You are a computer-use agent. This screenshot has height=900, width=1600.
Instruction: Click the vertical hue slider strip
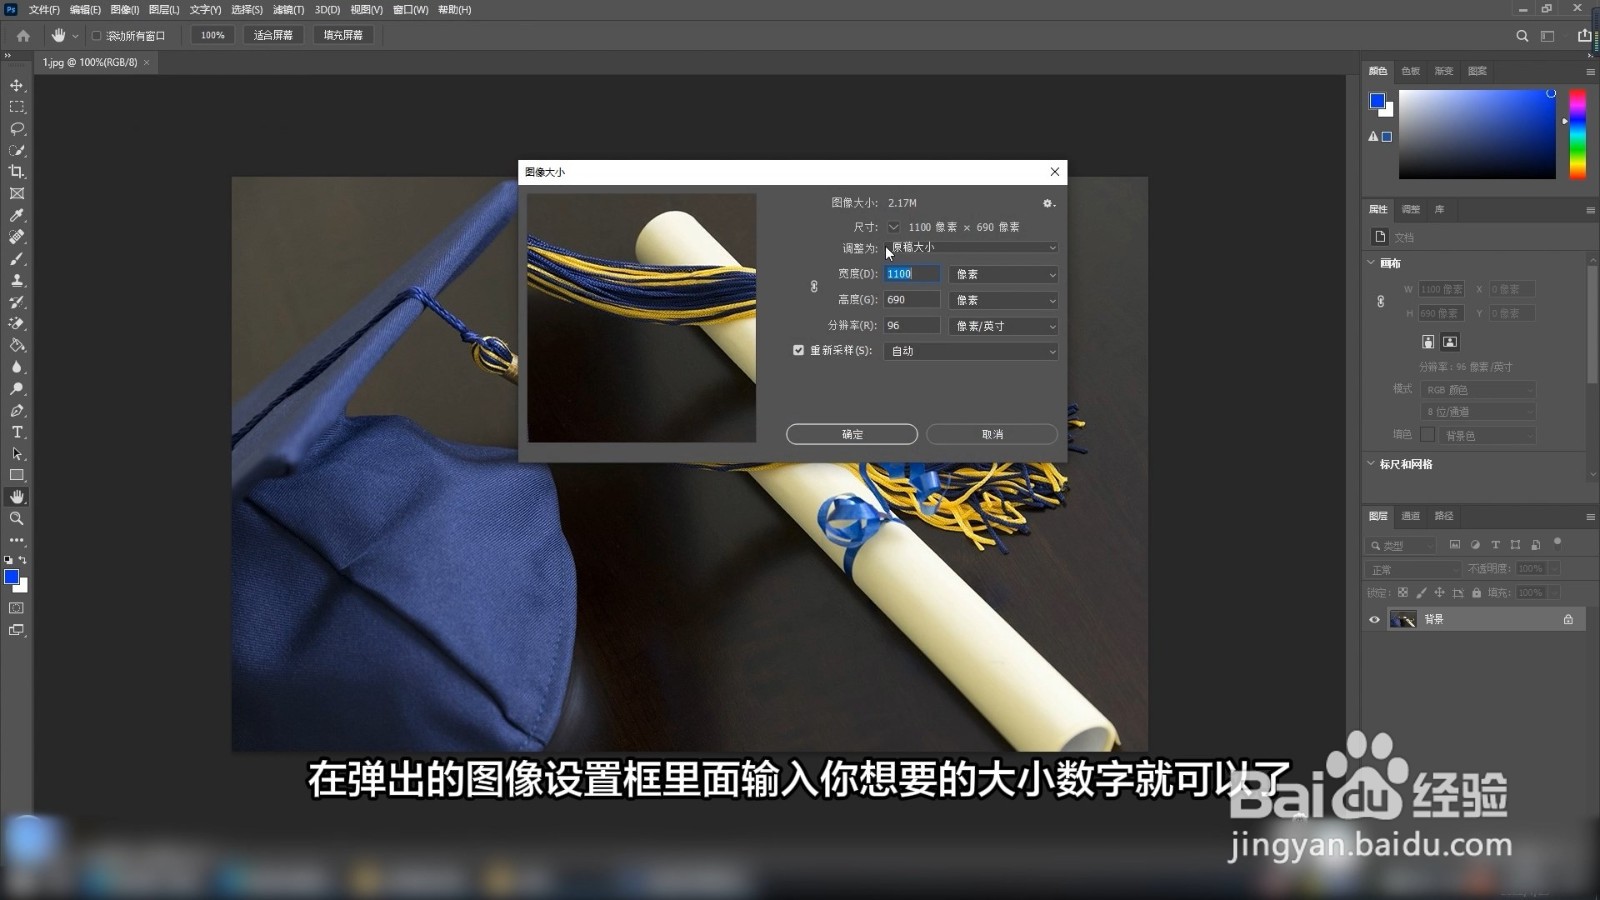tap(1577, 134)
